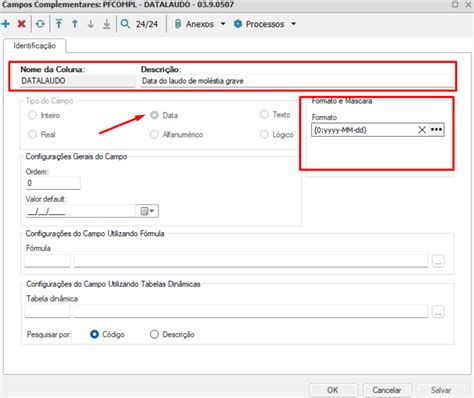Screen dimensions: 474x398
Task: Jump to last record arrow icon
Action: point(107,24)
